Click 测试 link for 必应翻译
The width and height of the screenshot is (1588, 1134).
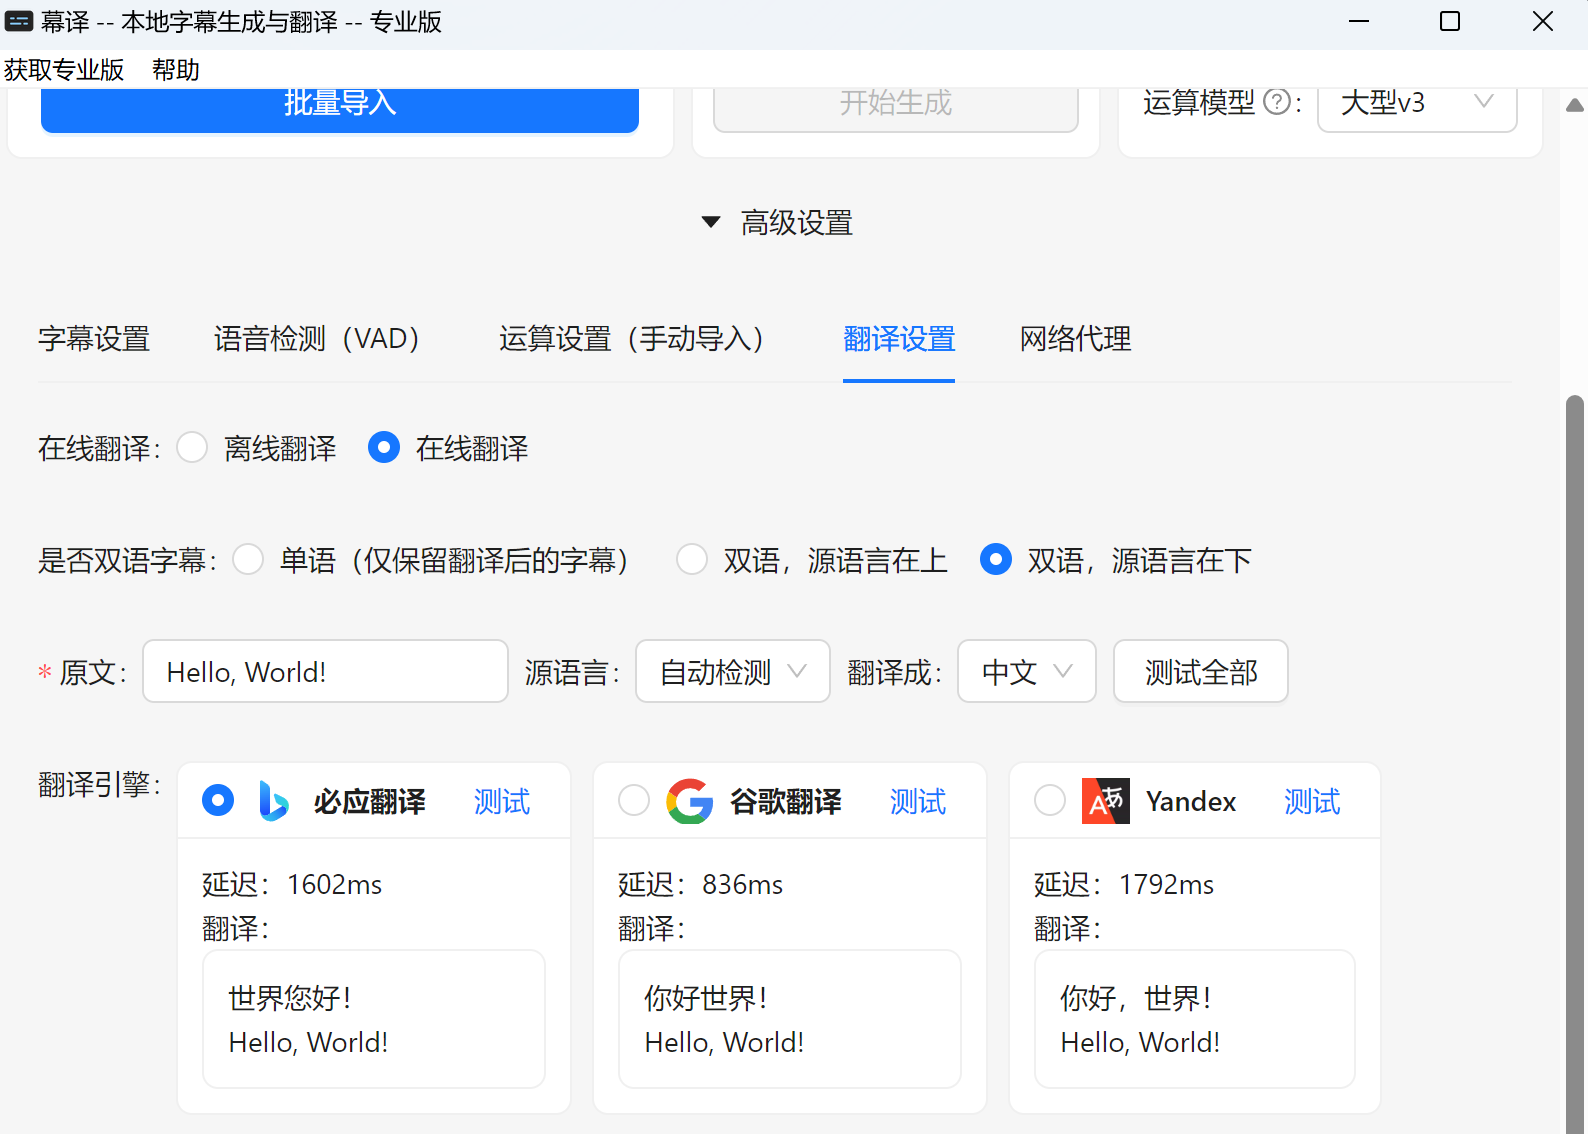click(x=501, y=801)
